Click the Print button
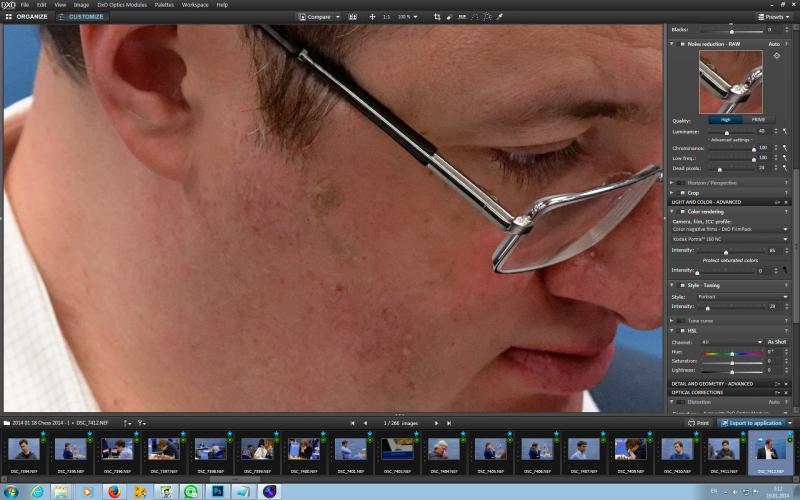Image resolution: width=800 pixels, height=500 pixels. (x=698, y=423)
